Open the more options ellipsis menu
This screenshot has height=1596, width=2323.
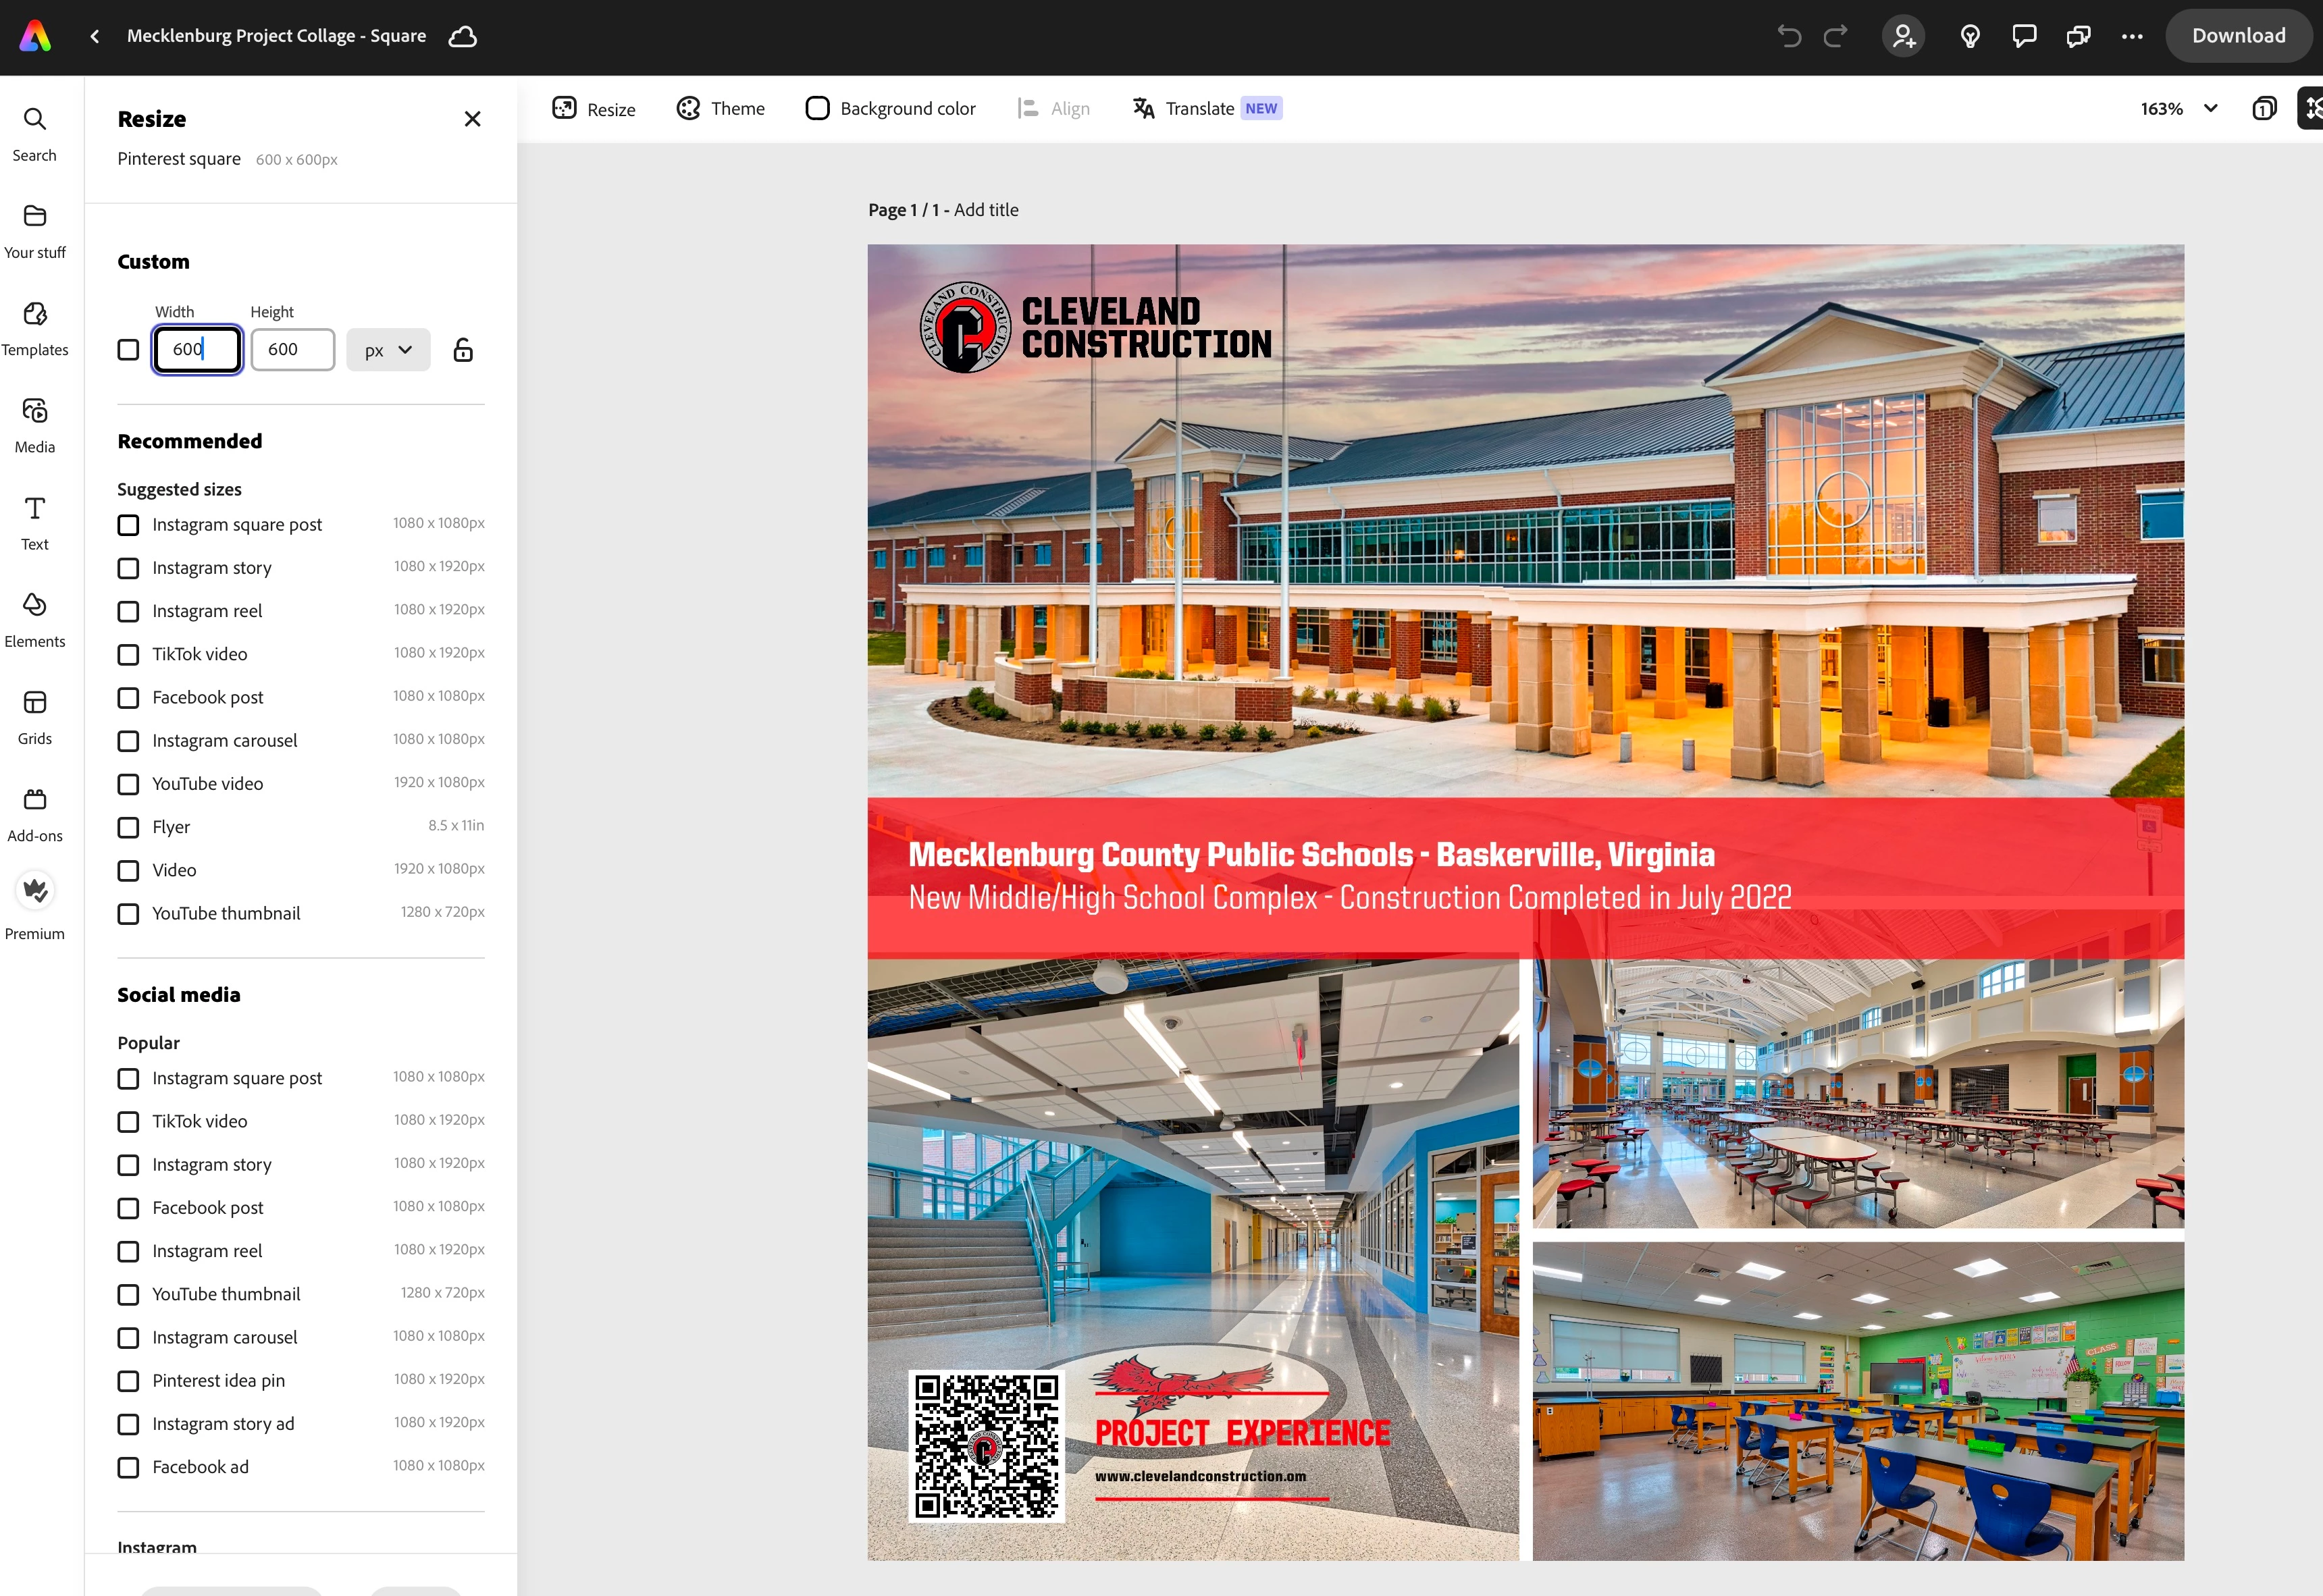(x=2132, y=36)
